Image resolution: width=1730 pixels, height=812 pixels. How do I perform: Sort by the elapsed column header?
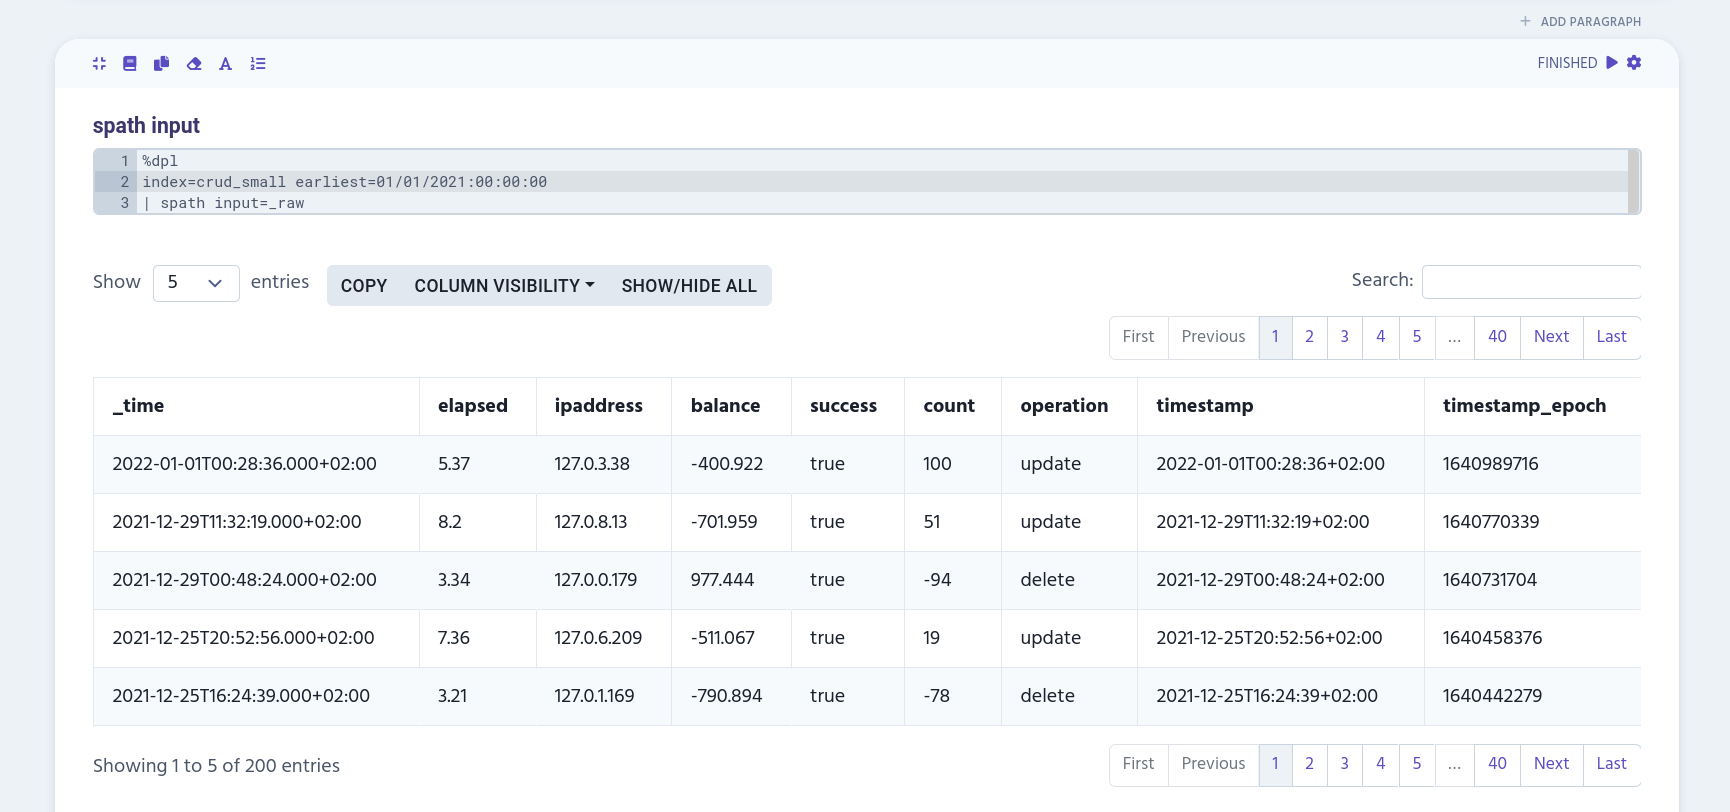pyautogui.click(x=478, y=406)
